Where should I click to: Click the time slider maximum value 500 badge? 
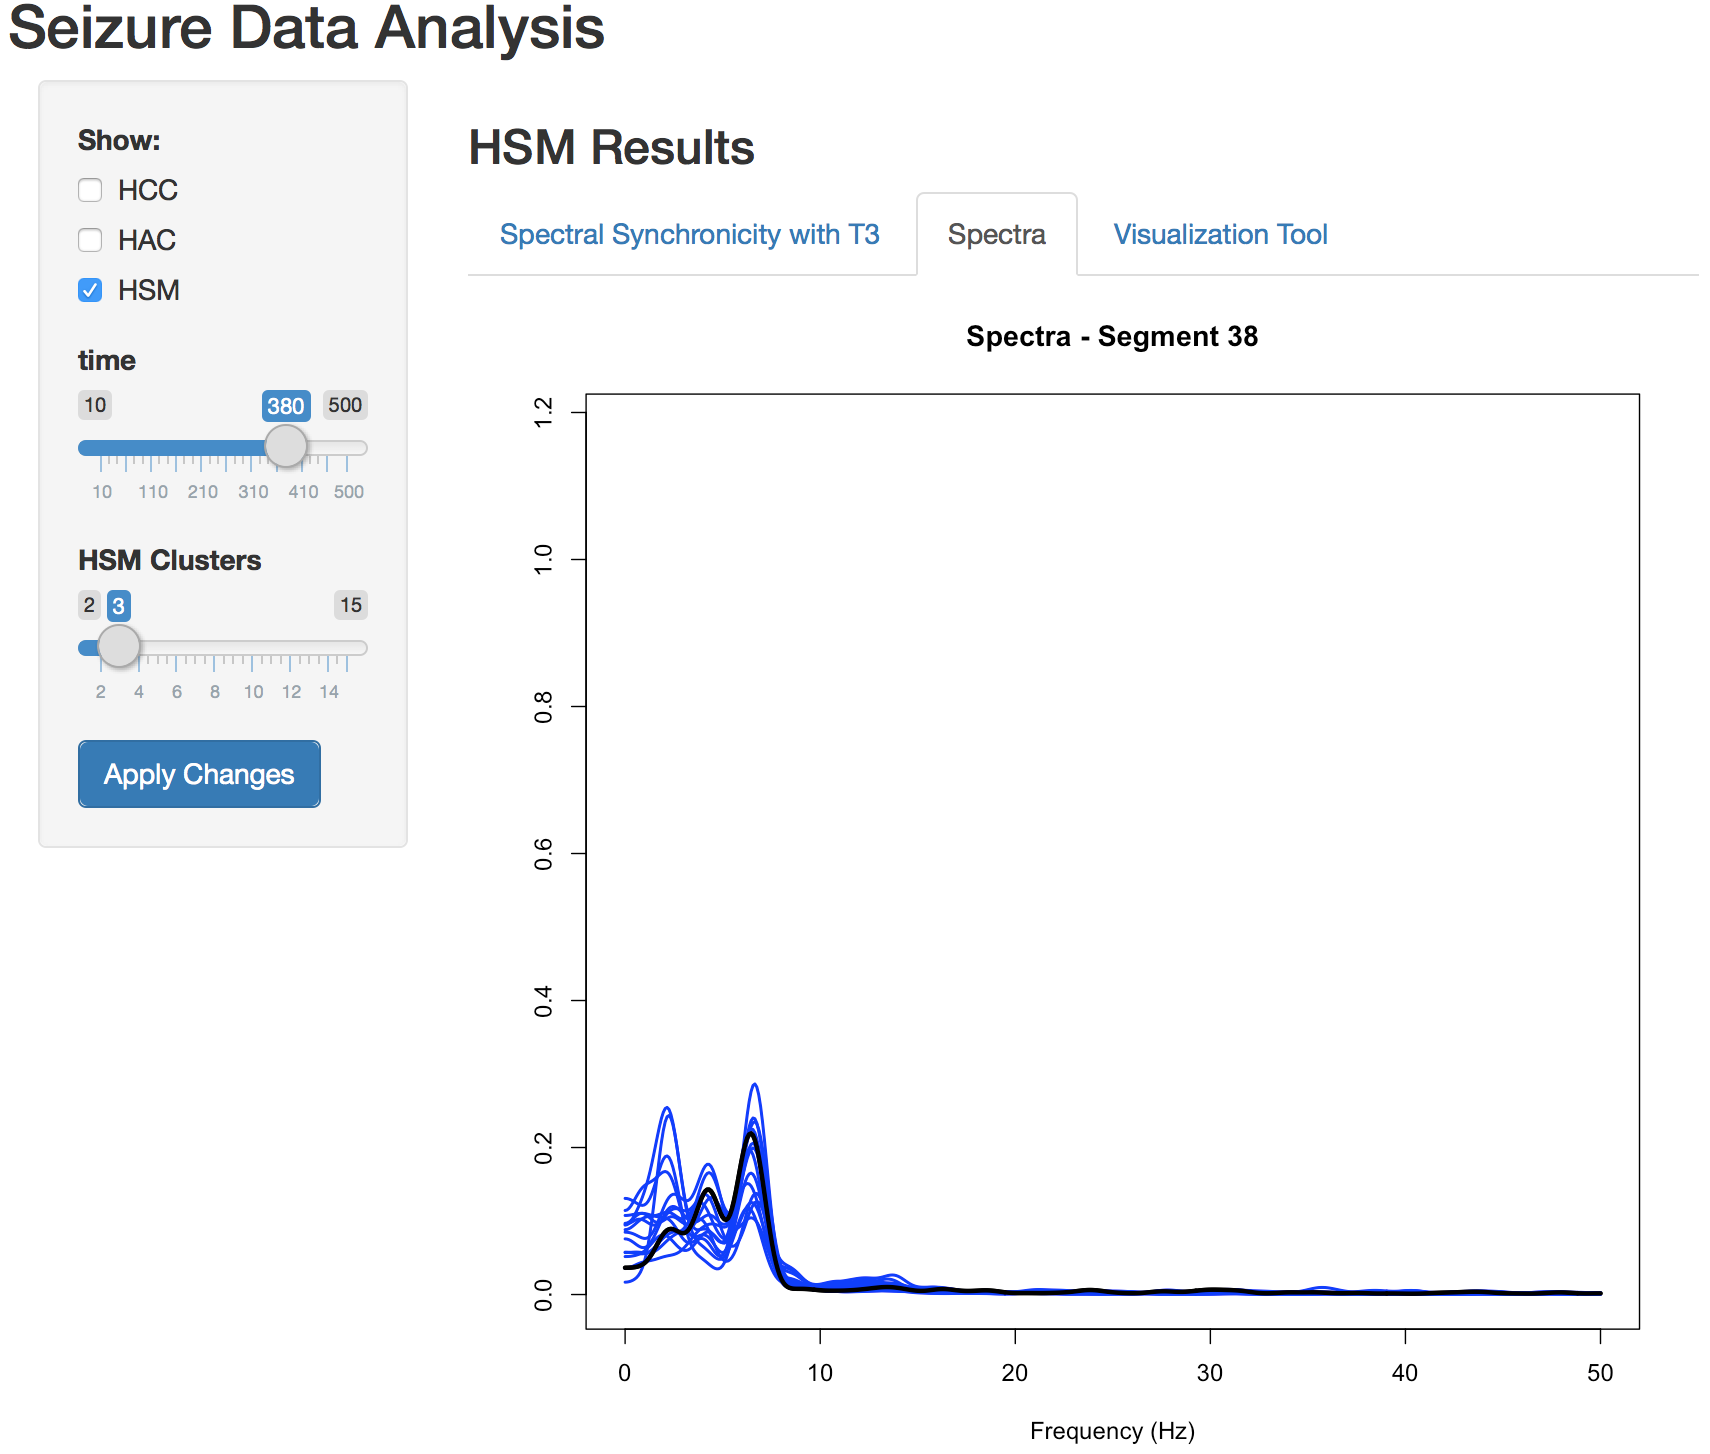click(x=345, y=405)
